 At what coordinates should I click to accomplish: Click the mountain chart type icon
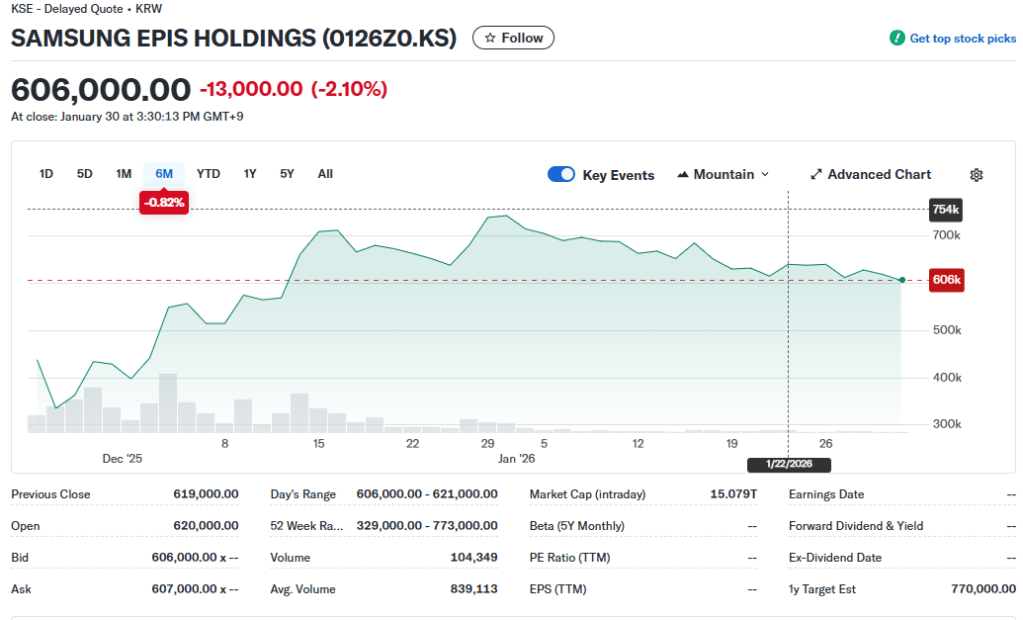click(683, 175)
